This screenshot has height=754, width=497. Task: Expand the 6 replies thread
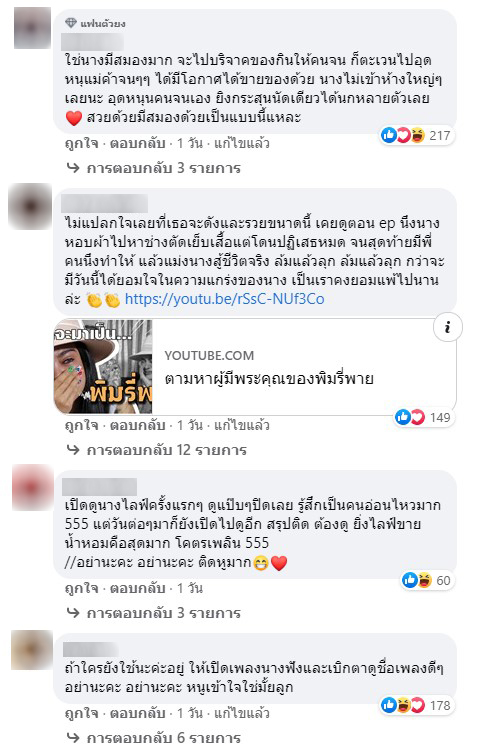[x=153, y=738]
